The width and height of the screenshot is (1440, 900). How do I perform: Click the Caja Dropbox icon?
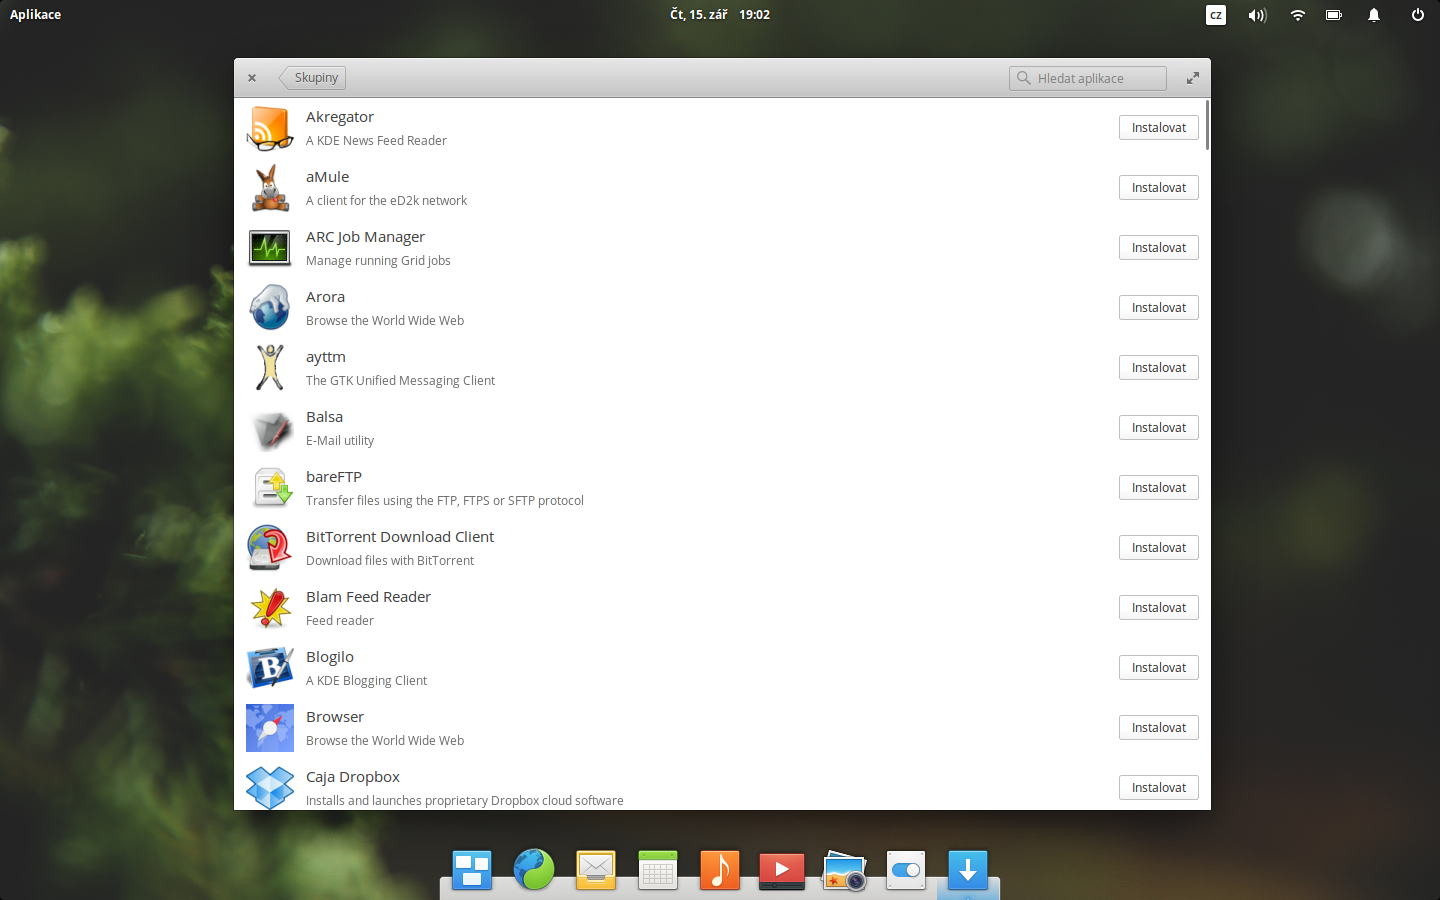tap(270, 787)
